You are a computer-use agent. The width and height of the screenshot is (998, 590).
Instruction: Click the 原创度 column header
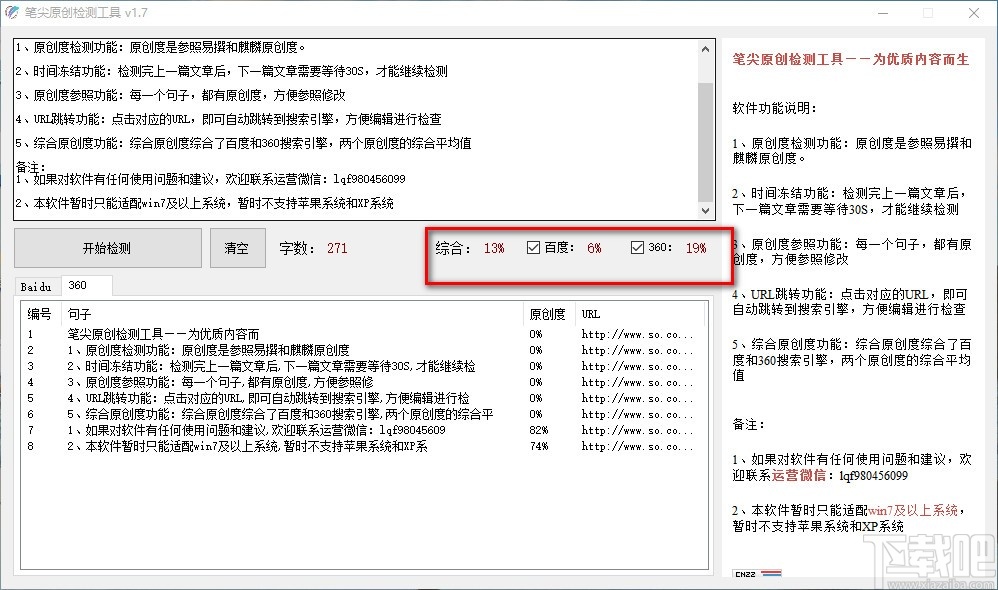549,314
